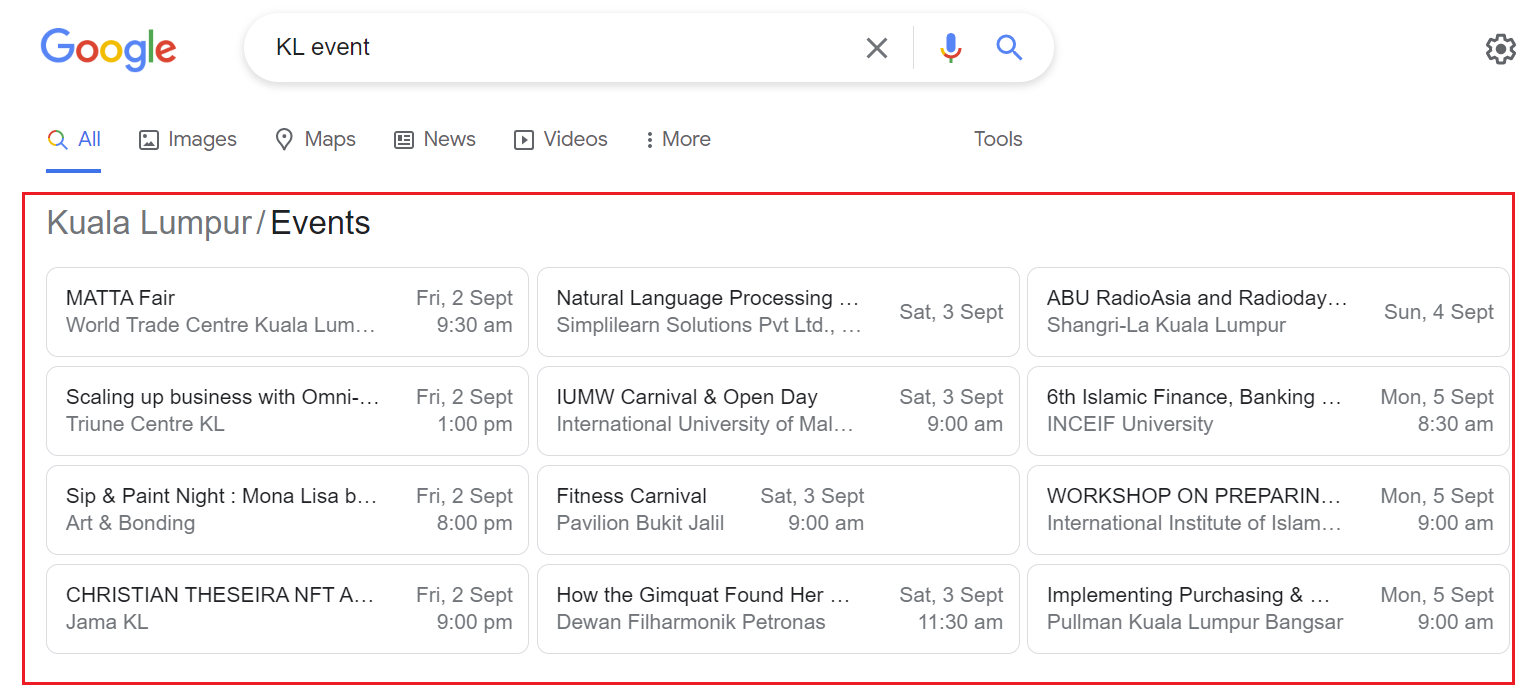
Task: Click inside the search field with 'KL event'
Action: pos(560,47)
